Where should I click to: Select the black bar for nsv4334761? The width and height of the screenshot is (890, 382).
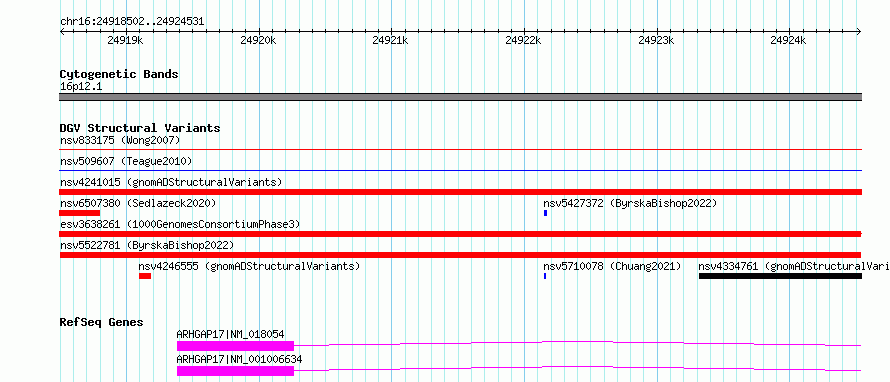[x=780, y=276]
